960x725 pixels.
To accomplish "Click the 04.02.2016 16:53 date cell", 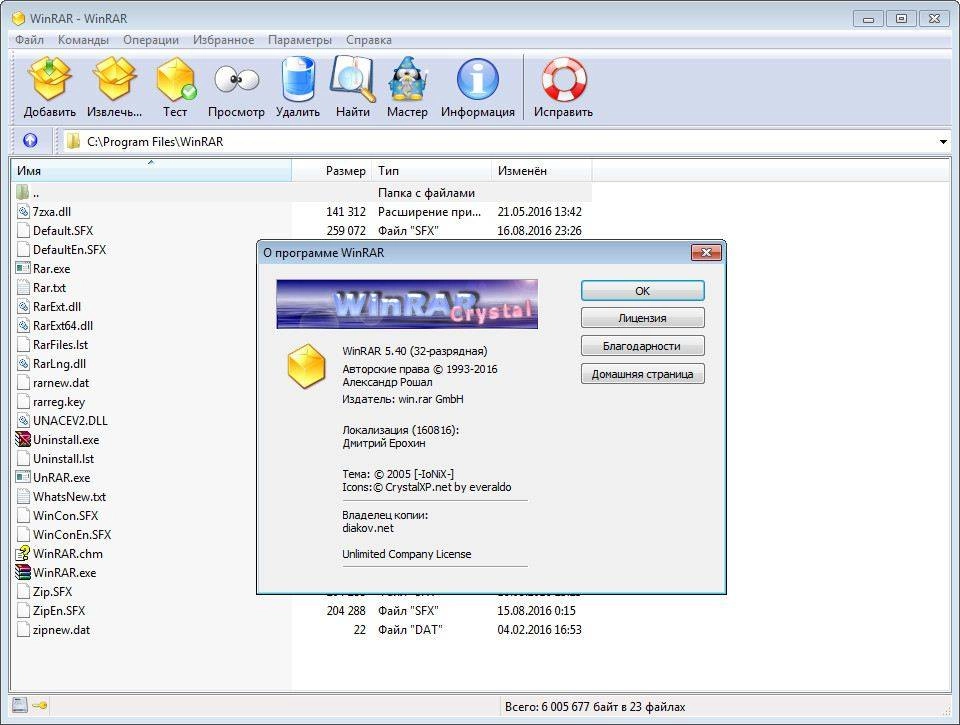I will click(x=539, y=629).
